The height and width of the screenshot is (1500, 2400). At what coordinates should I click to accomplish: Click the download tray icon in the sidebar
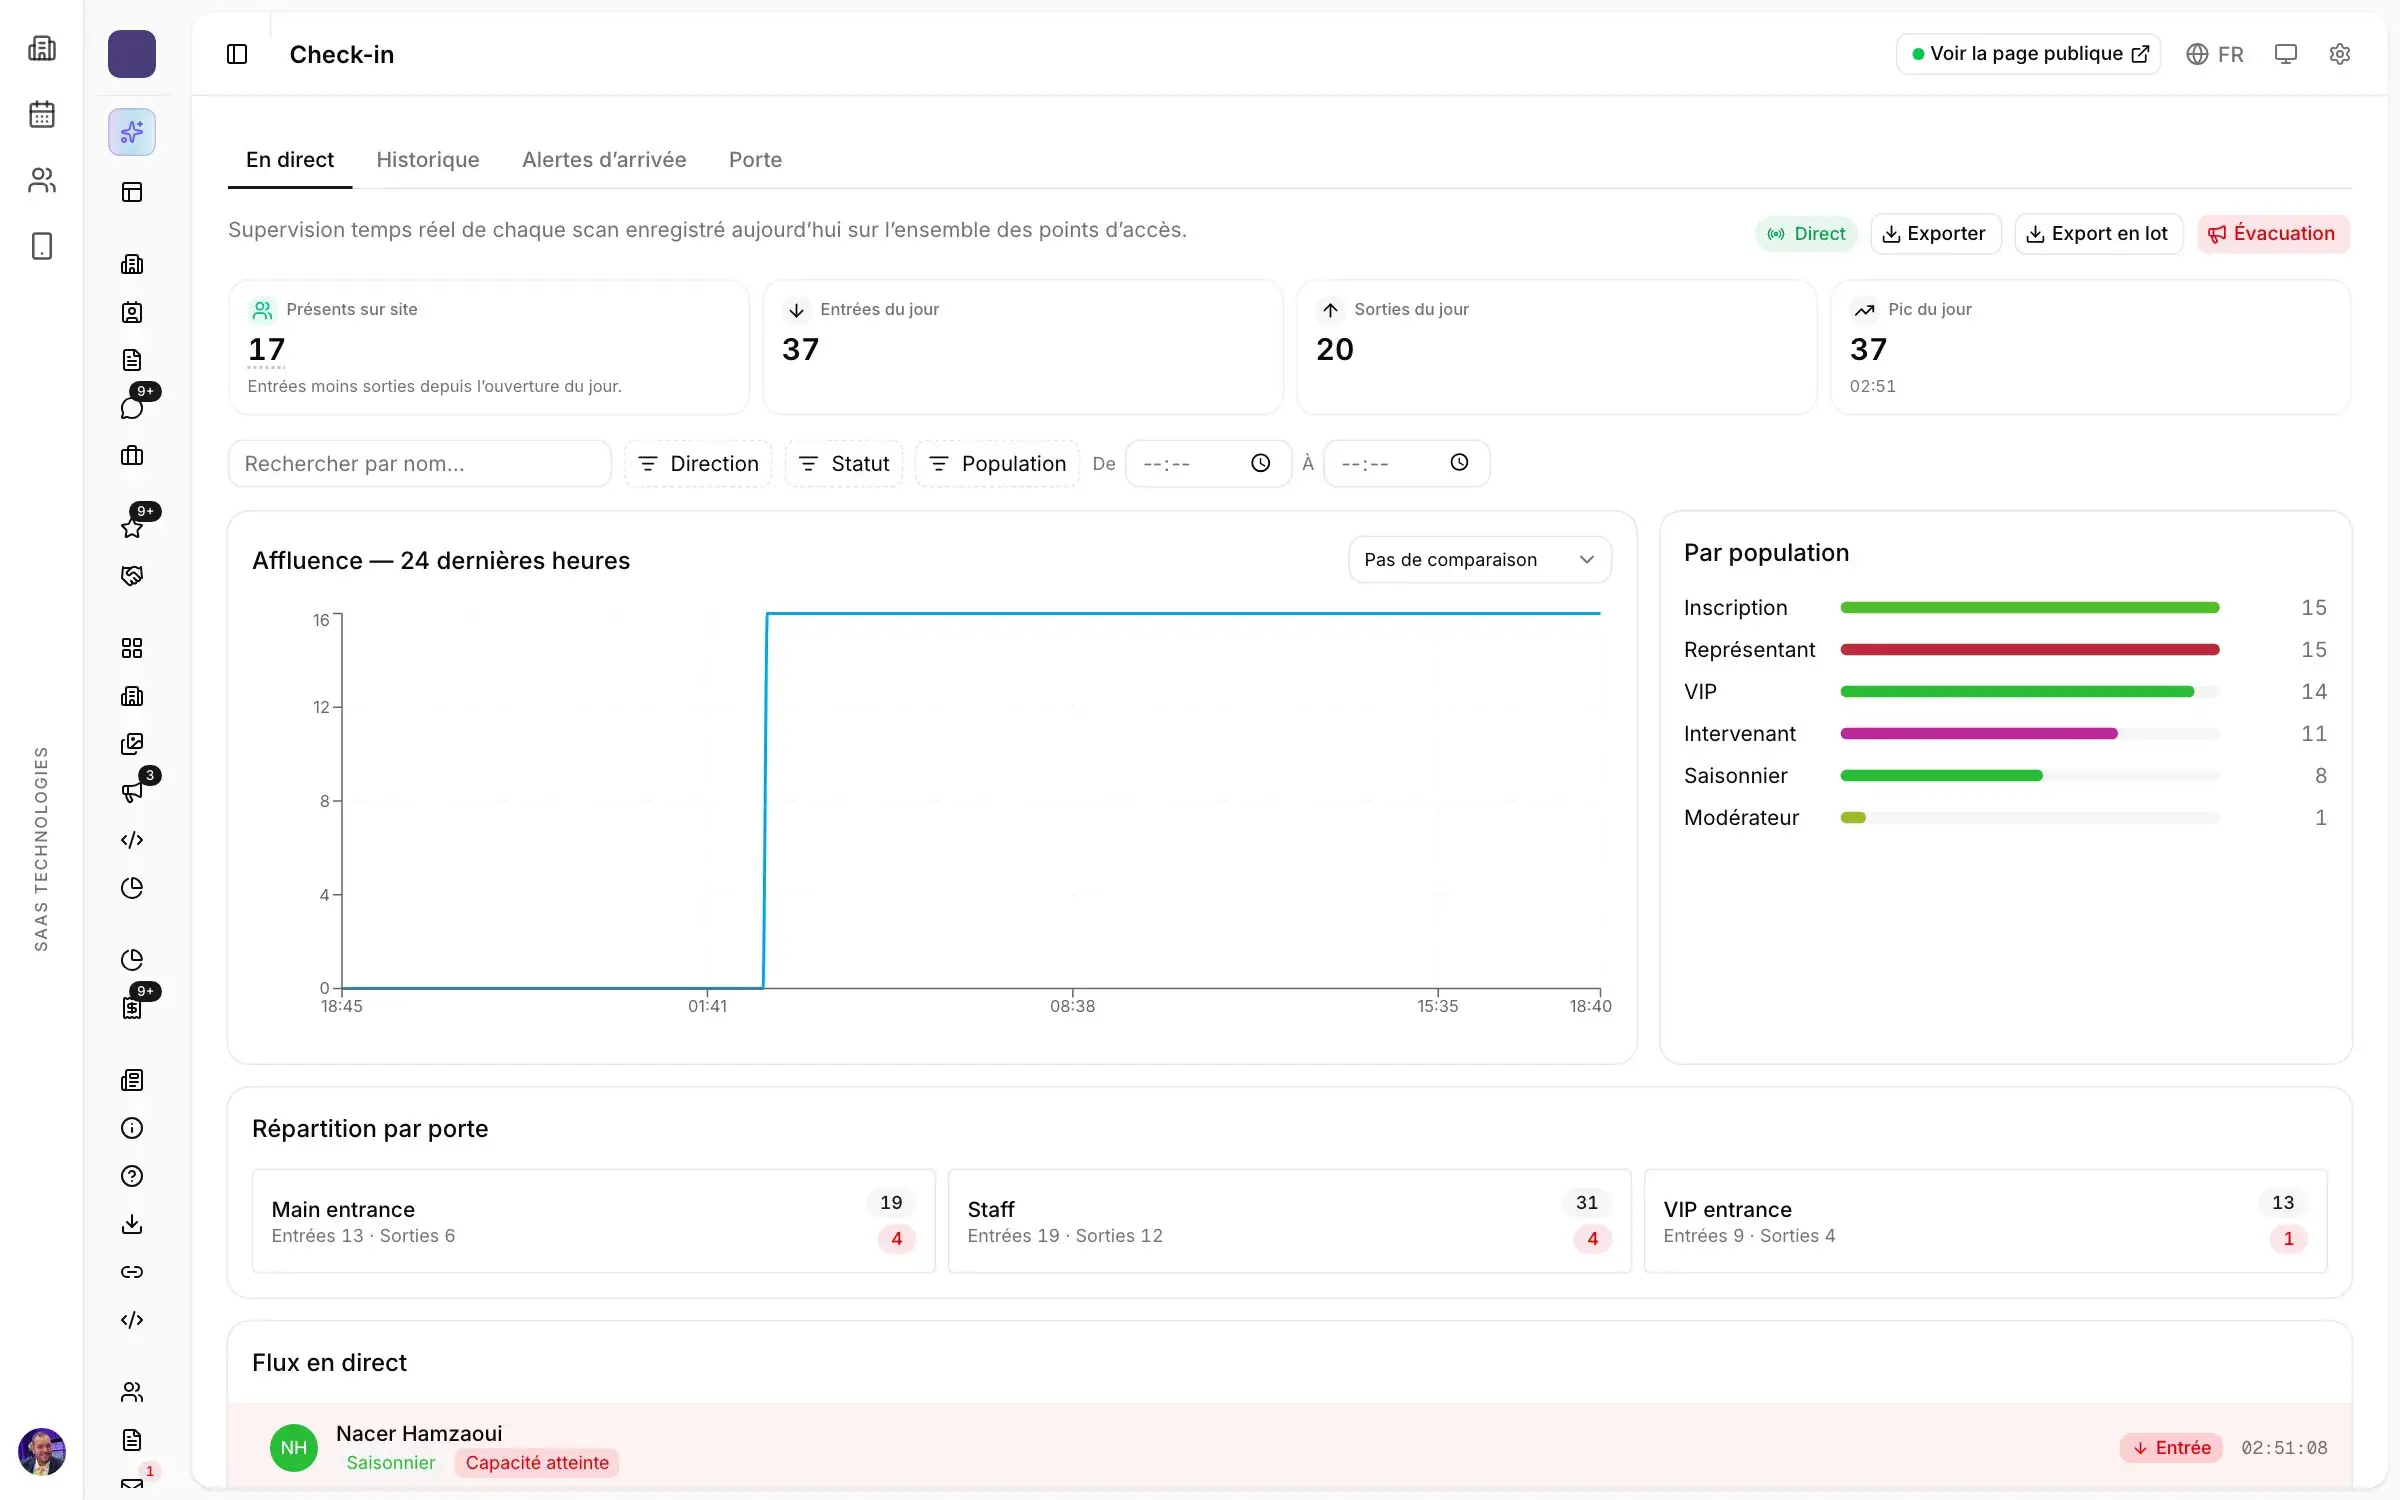click(x=132, y=1223)
